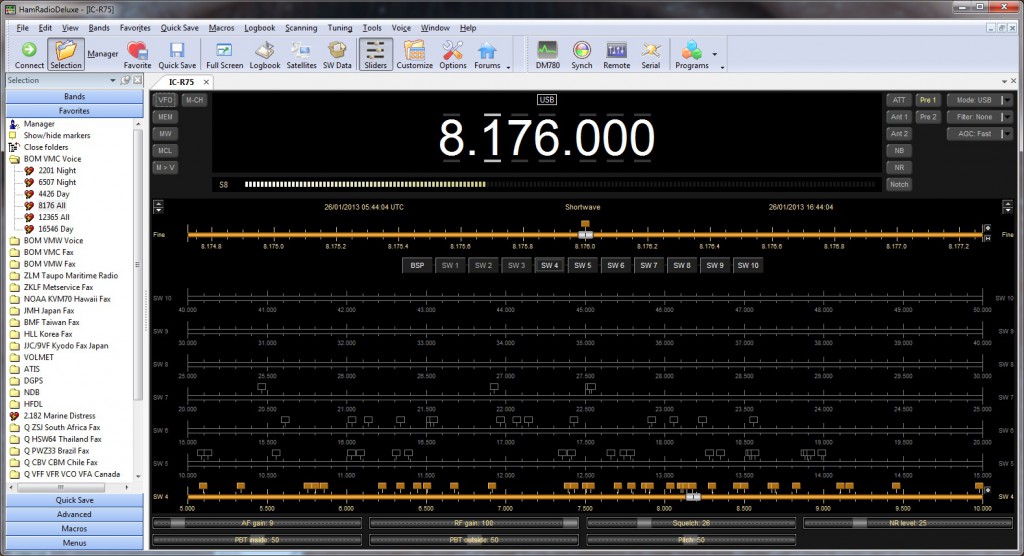Viewport: 1024px width, 556px height.
Task: Click the Quick Save floppy icon
Action: (177, 54)
